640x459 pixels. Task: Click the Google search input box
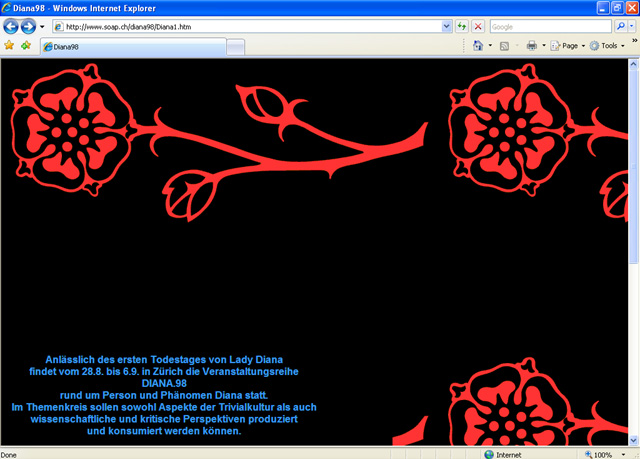(x=550, y=26)
